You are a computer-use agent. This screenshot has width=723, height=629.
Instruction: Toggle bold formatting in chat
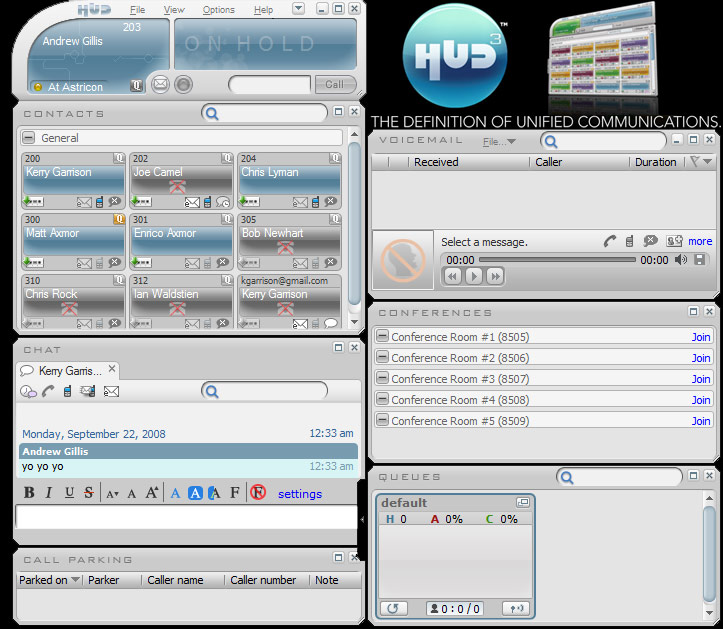click(x=29, y=493)
